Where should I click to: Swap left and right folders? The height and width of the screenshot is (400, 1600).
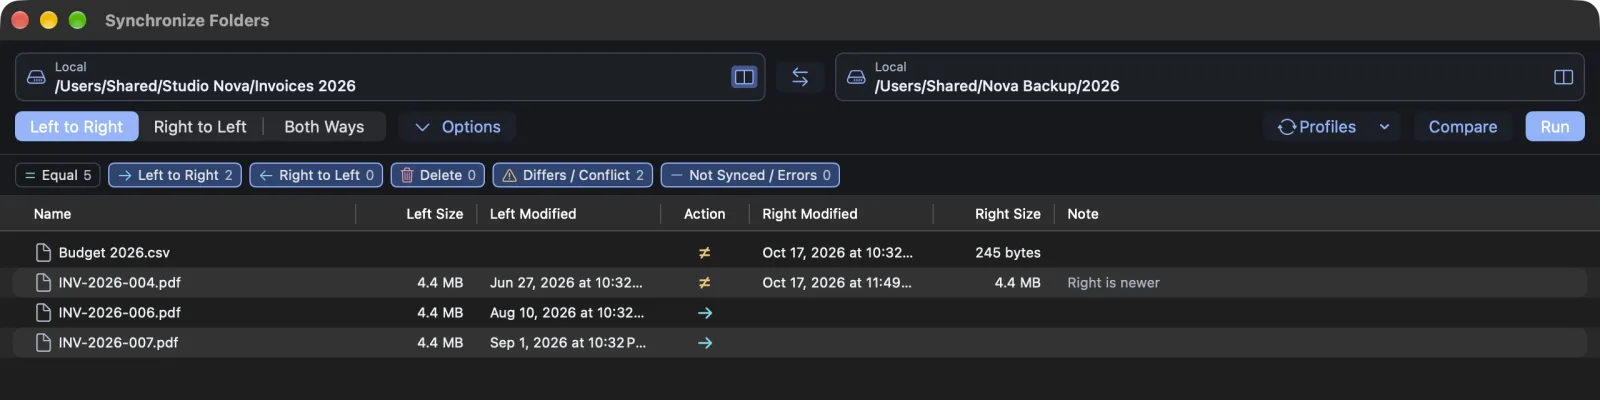[x=800, y=77]
